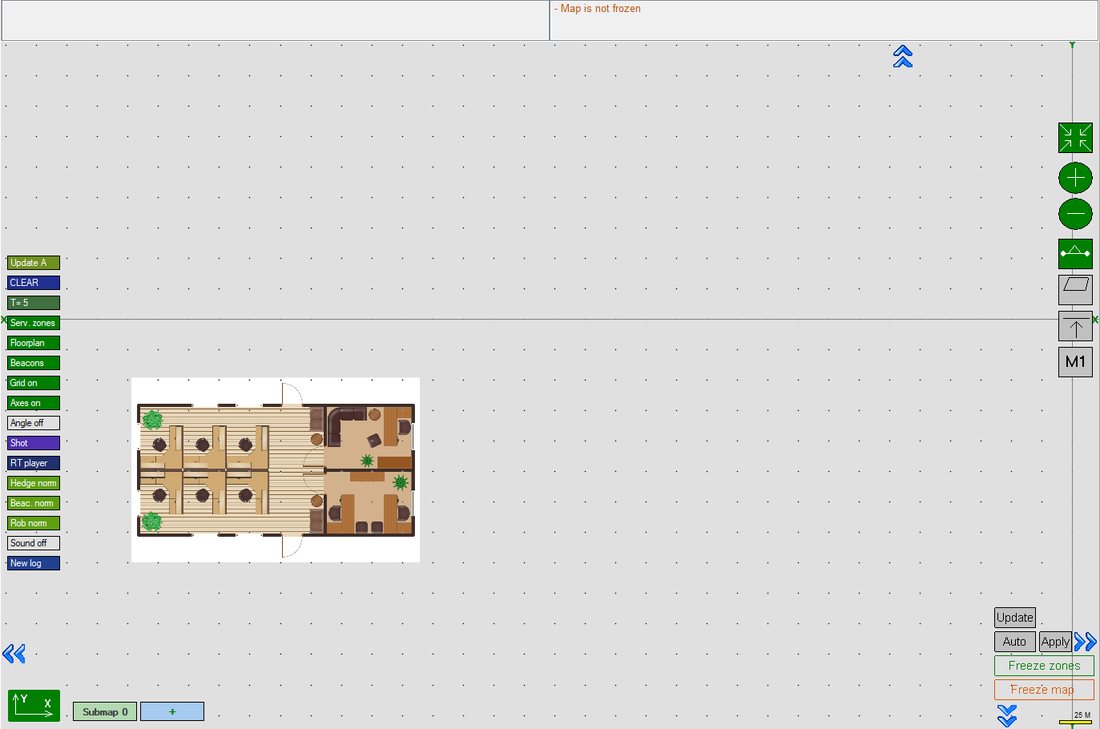
Task: Click the gray up arrow icon
Action: coord(1075,326)
